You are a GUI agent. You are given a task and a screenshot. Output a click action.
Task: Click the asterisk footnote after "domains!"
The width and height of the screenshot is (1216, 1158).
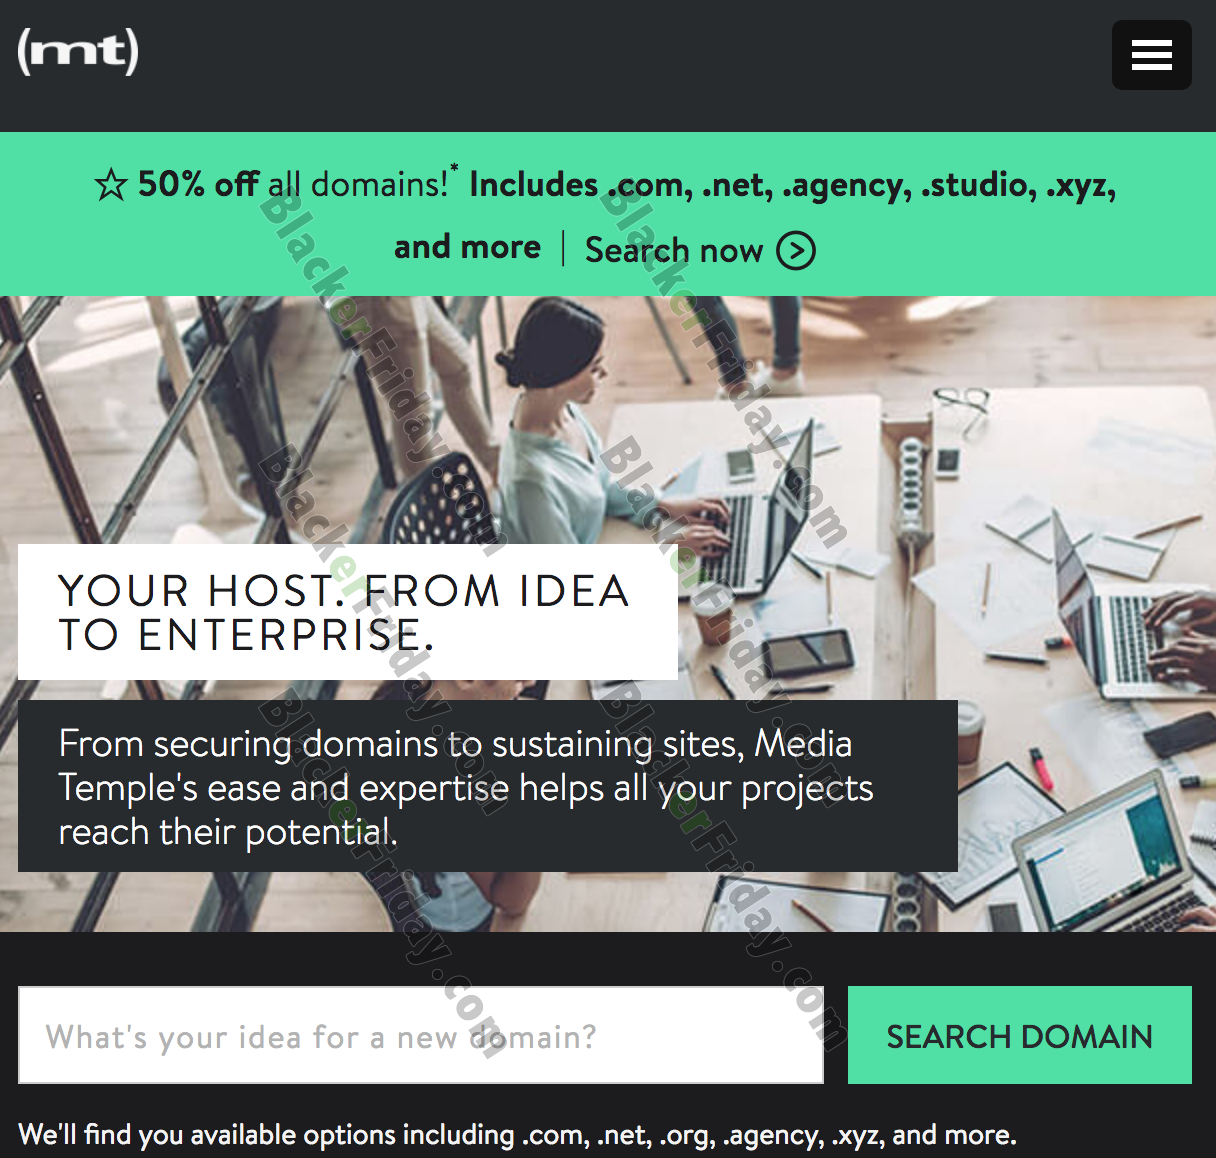point(454,170)
